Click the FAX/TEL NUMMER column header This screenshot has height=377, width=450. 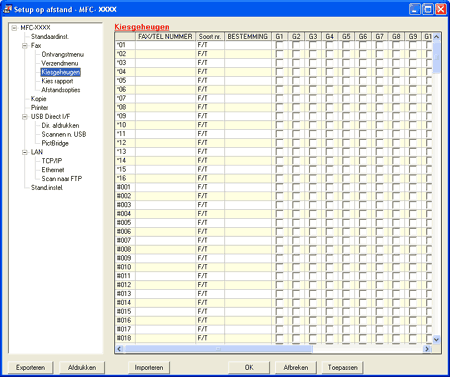pos(165,37)
